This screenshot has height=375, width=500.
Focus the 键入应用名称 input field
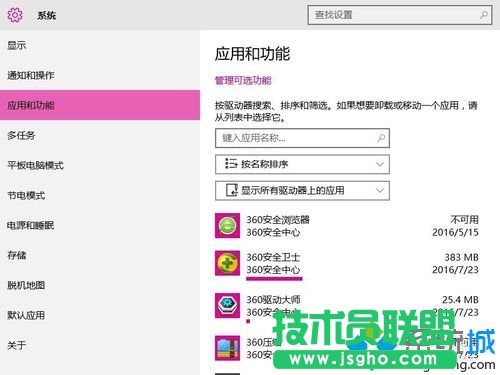pos(302,138)
